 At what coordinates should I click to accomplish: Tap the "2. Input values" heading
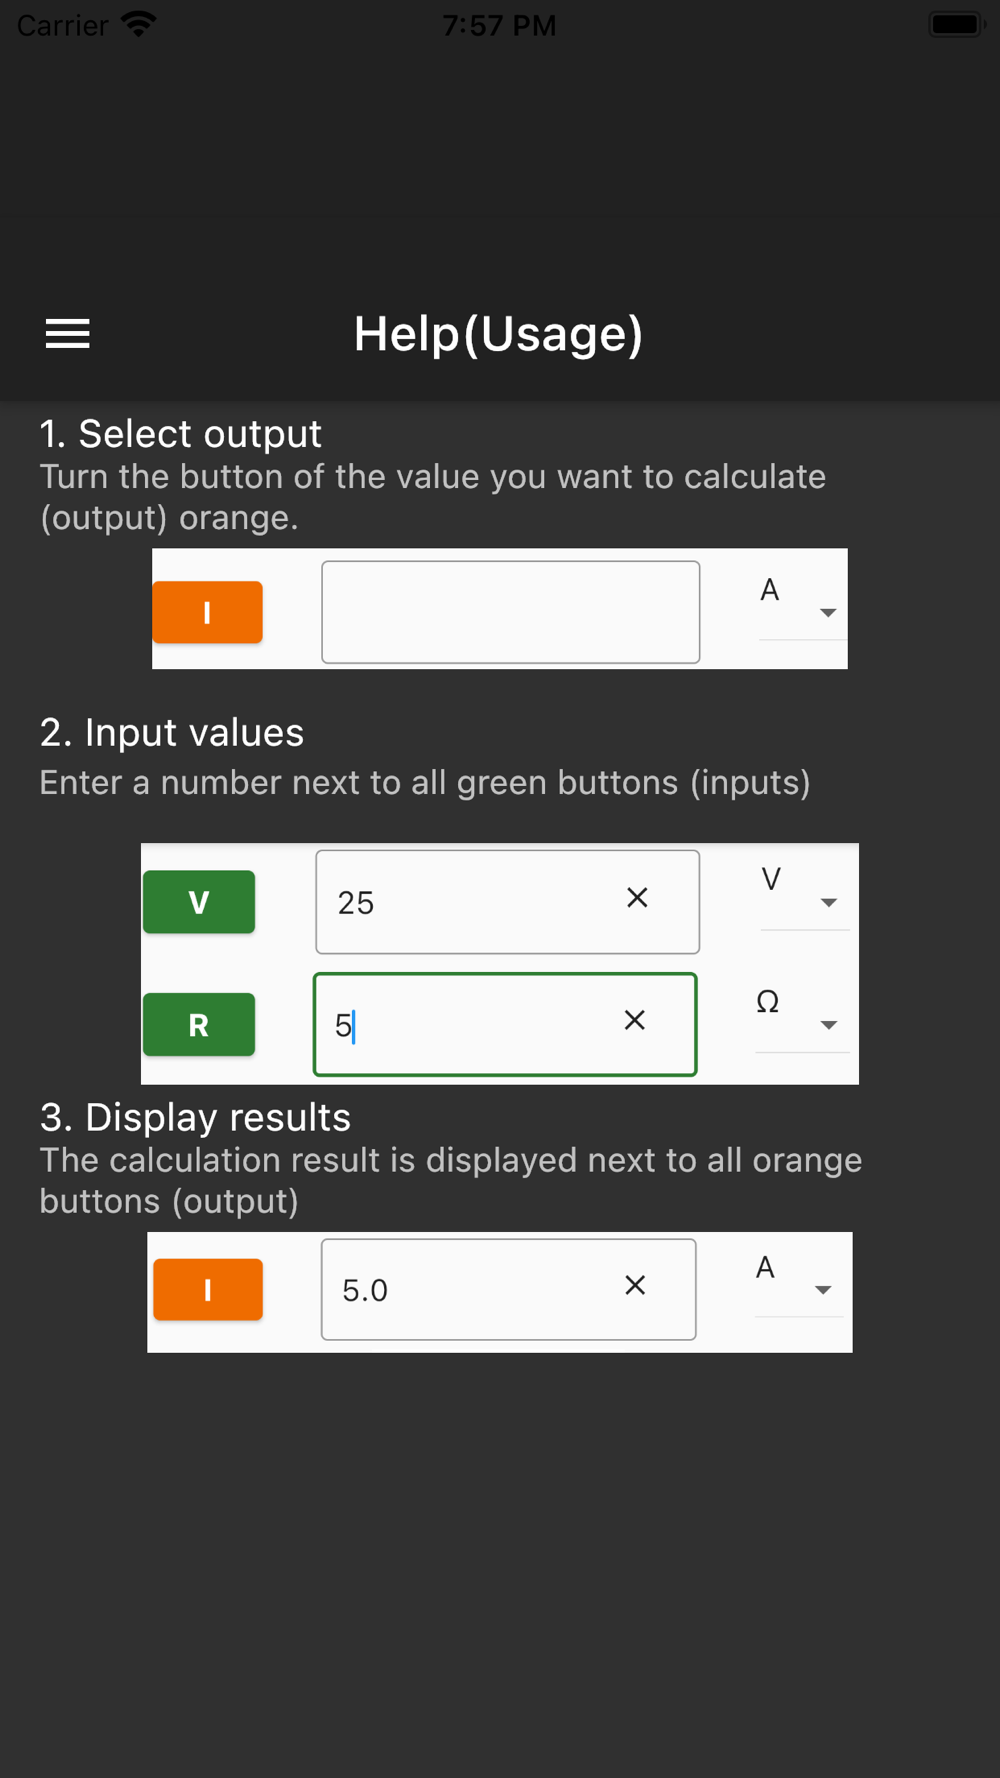pyautogui.click(x=172, y=733)
